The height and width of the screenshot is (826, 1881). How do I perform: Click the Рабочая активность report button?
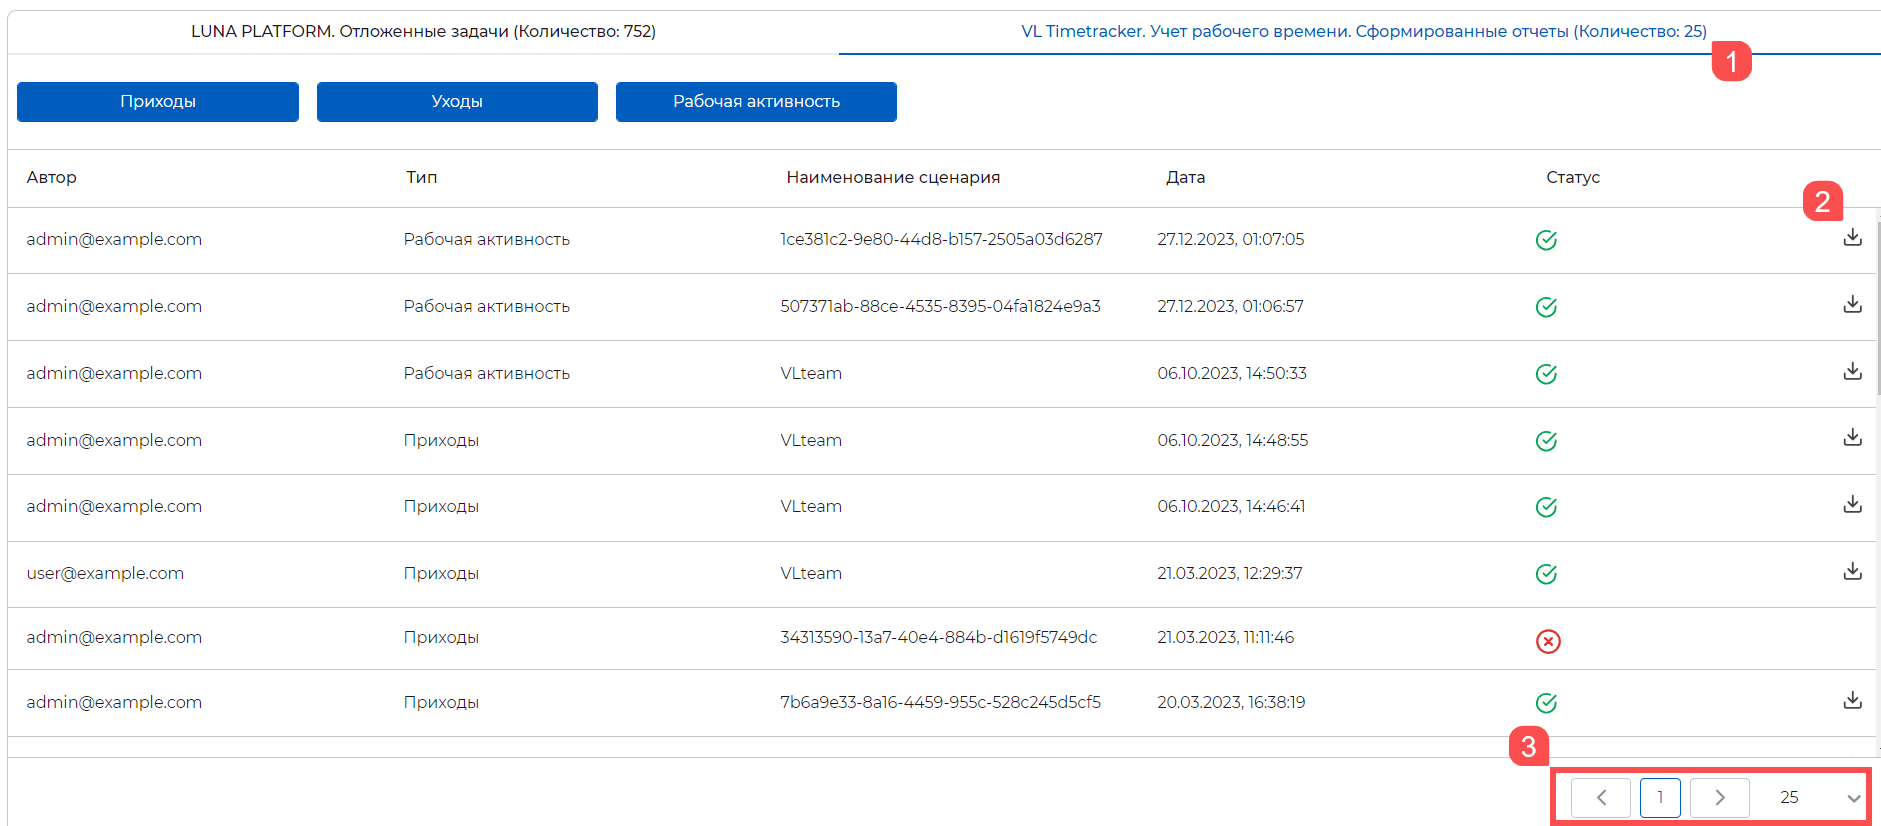(x=756, y=102)
